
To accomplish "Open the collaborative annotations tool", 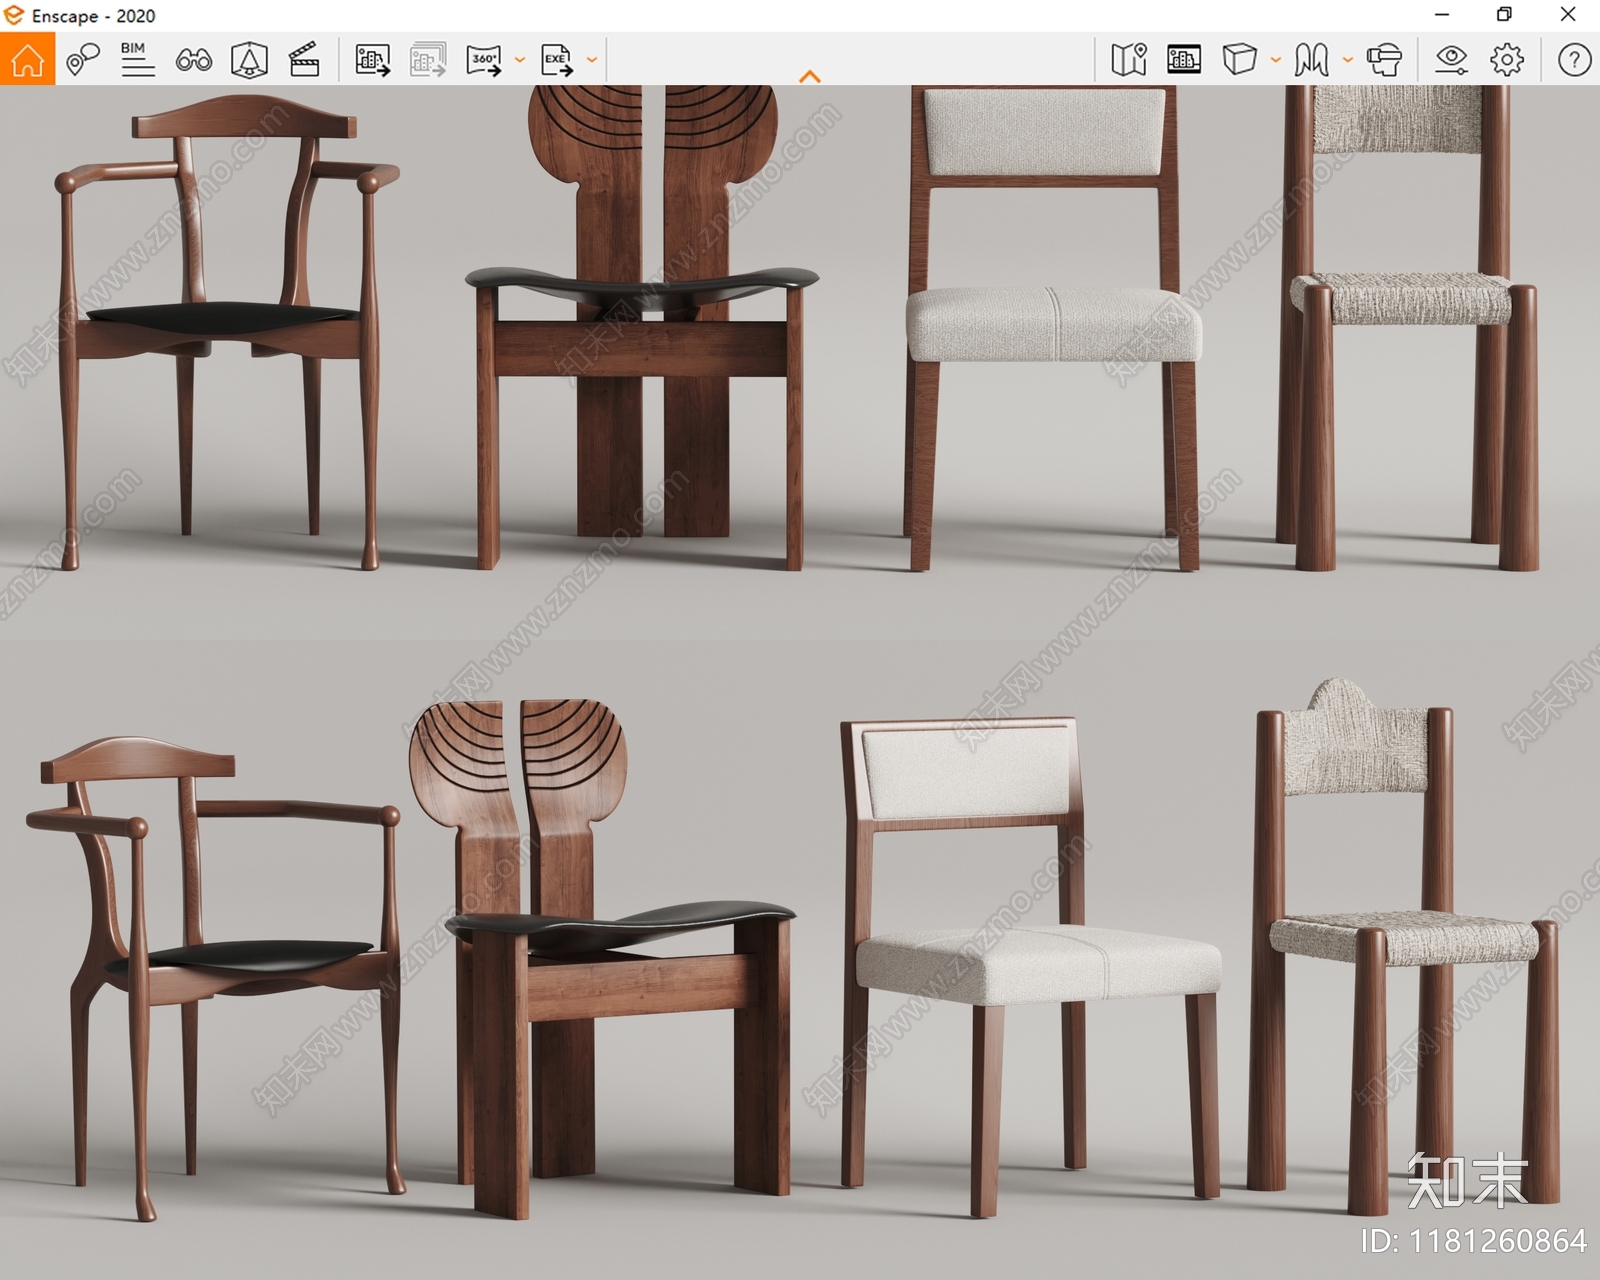I will click(x=83, y=60).
